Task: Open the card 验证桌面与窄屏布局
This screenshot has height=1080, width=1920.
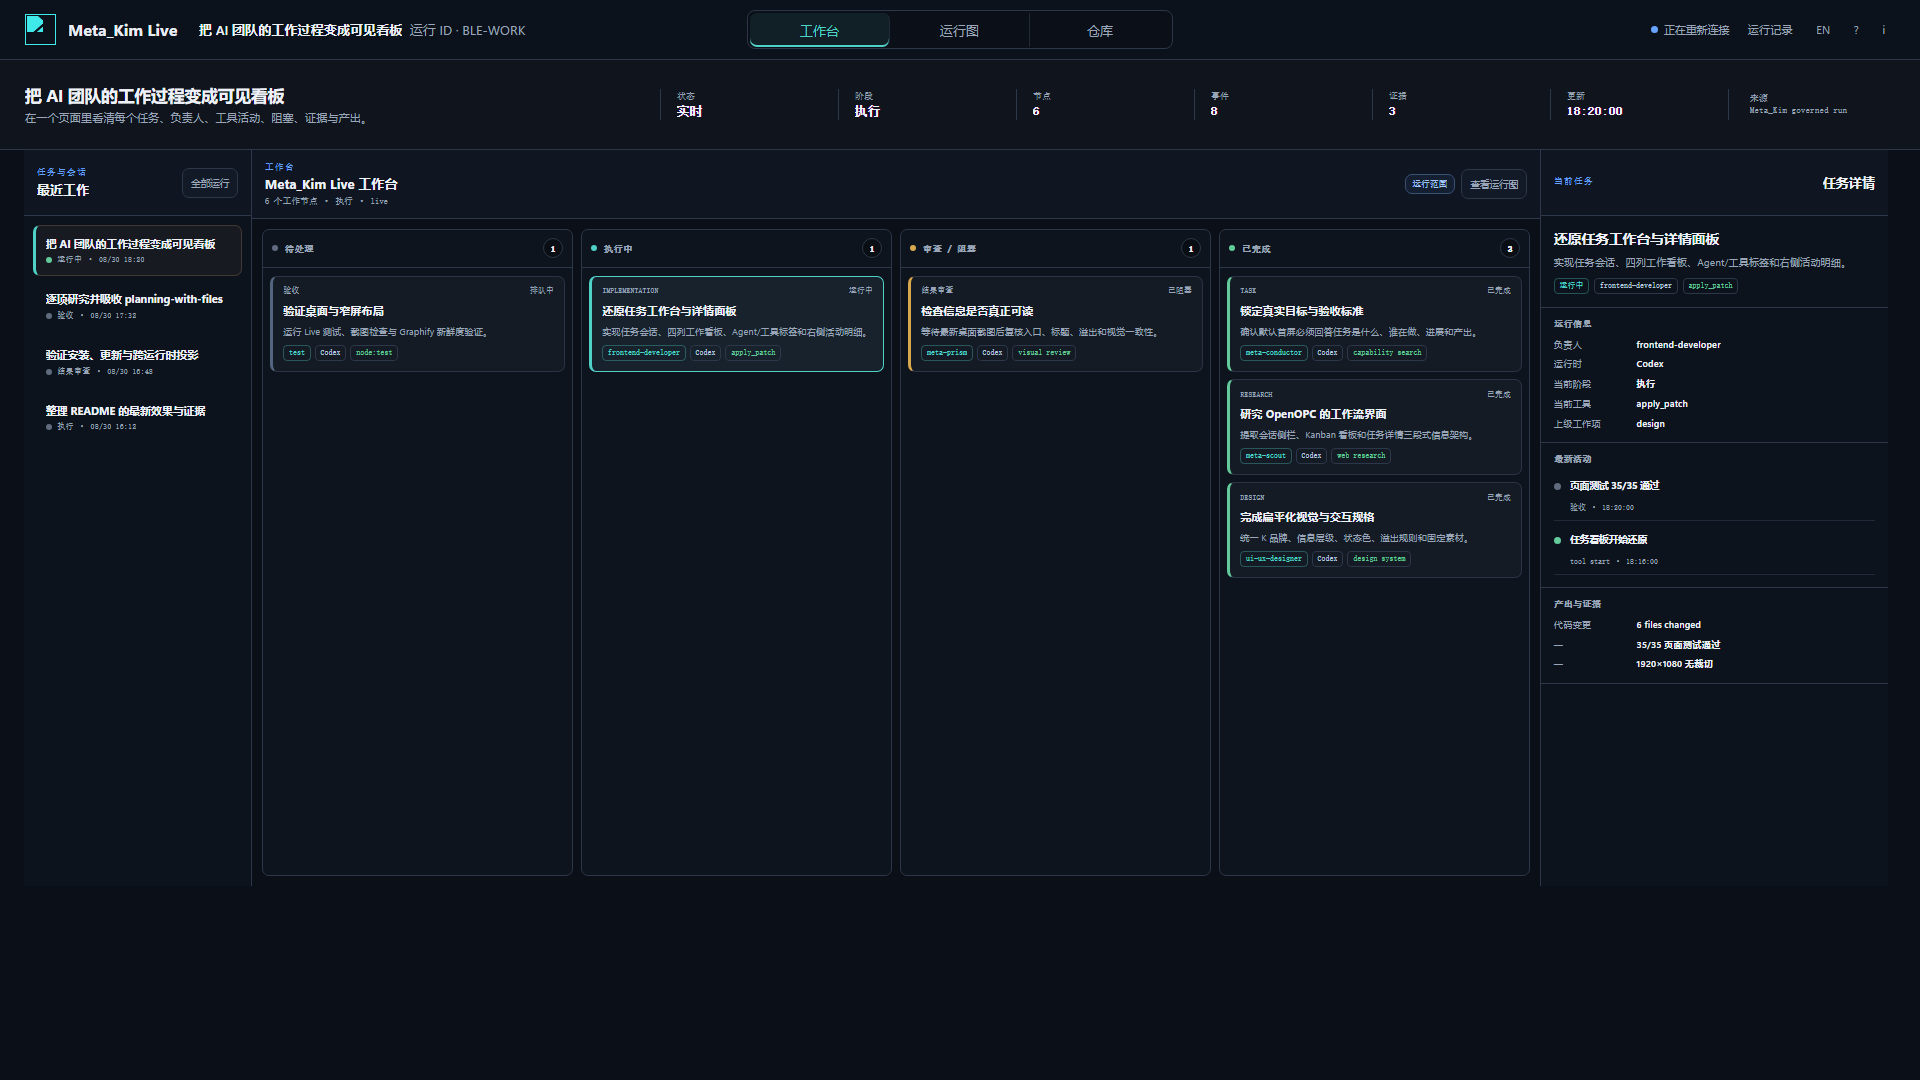Action: point(417,324)
